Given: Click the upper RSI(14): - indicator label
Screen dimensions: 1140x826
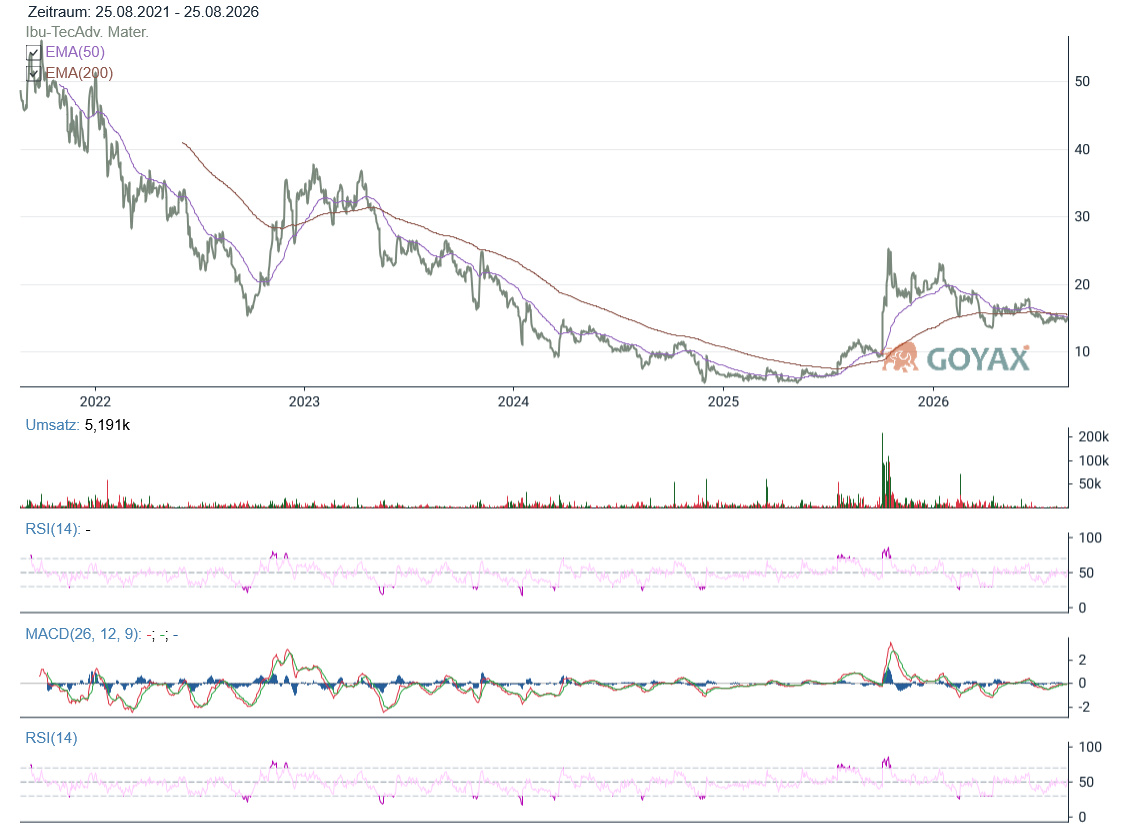Looking at the screenshot, I should click(x=58, y=529).
